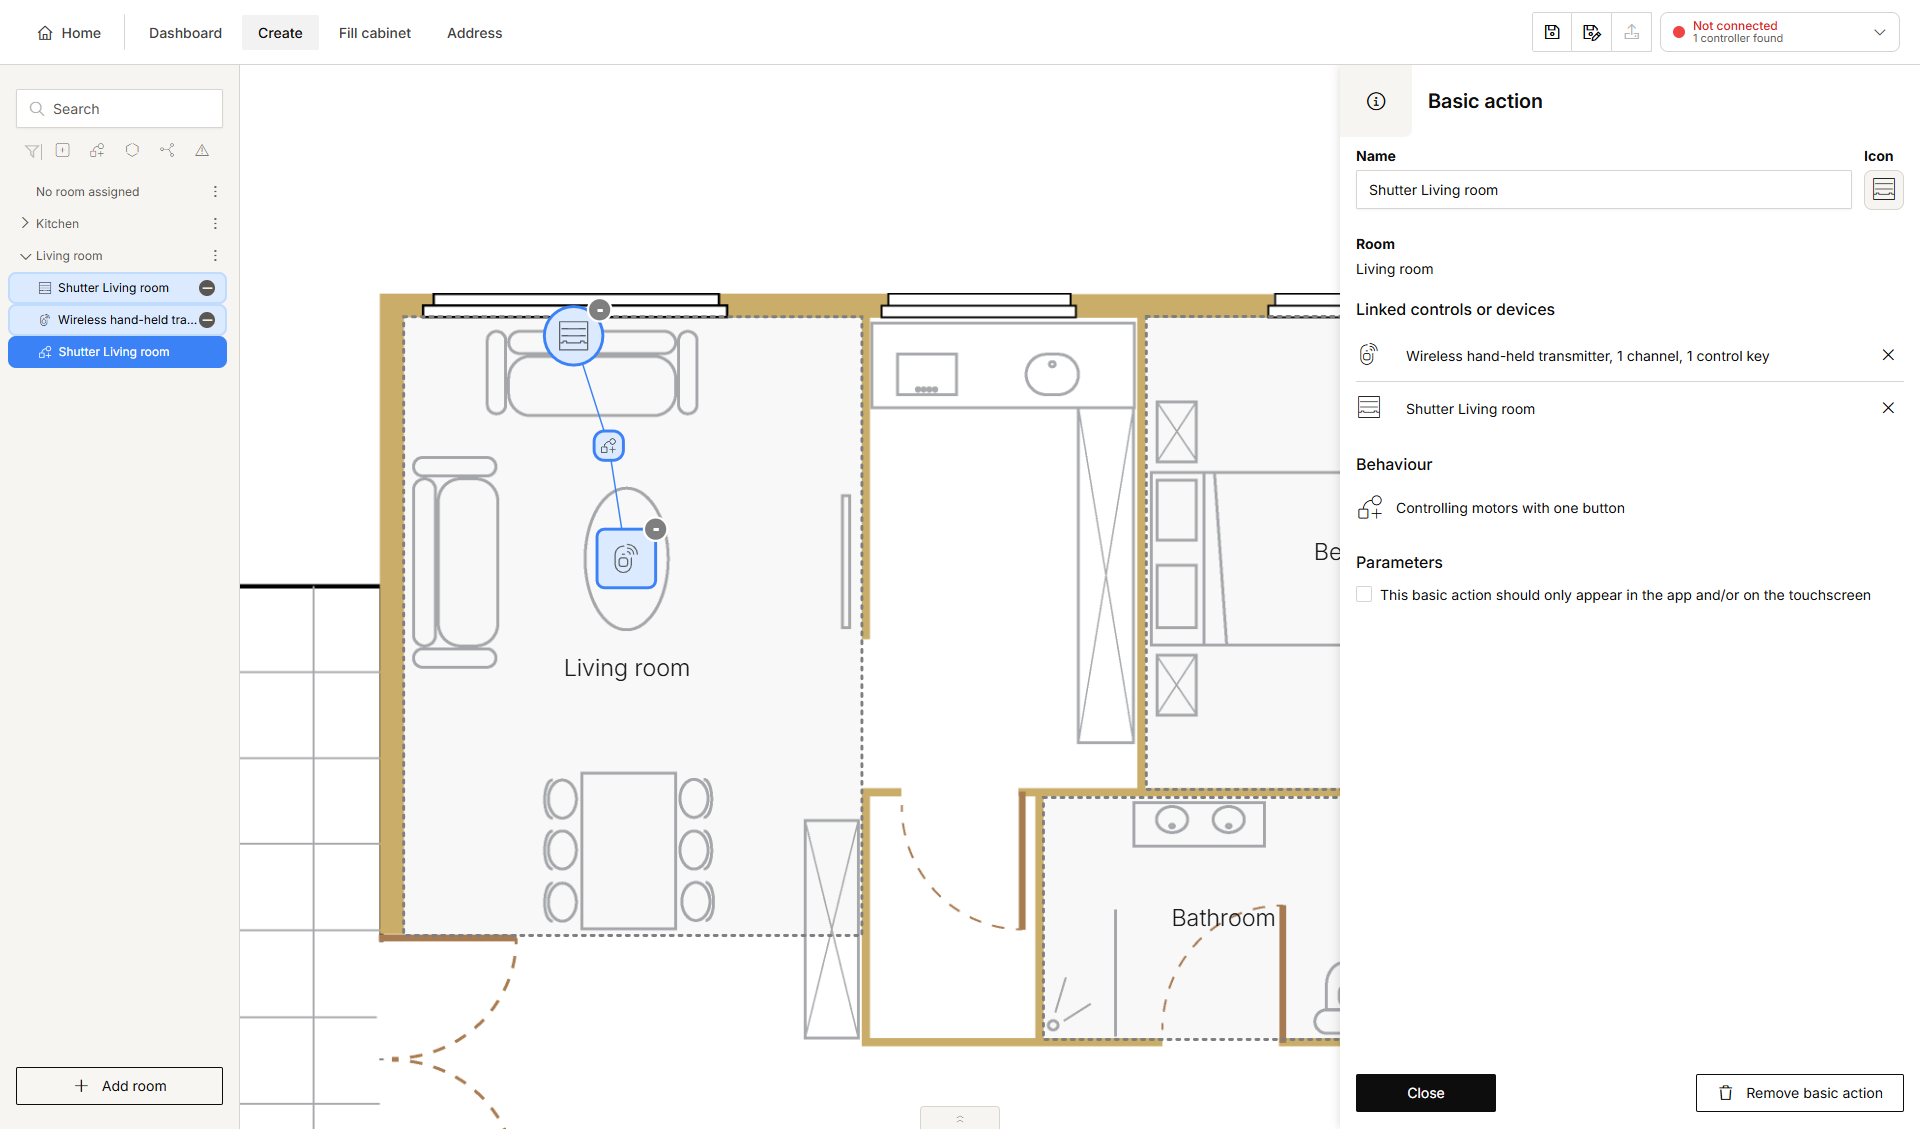Open options menu for Living room
Image resolution: width=1920 pixels, height=1129 pixels.
point(215,255)
